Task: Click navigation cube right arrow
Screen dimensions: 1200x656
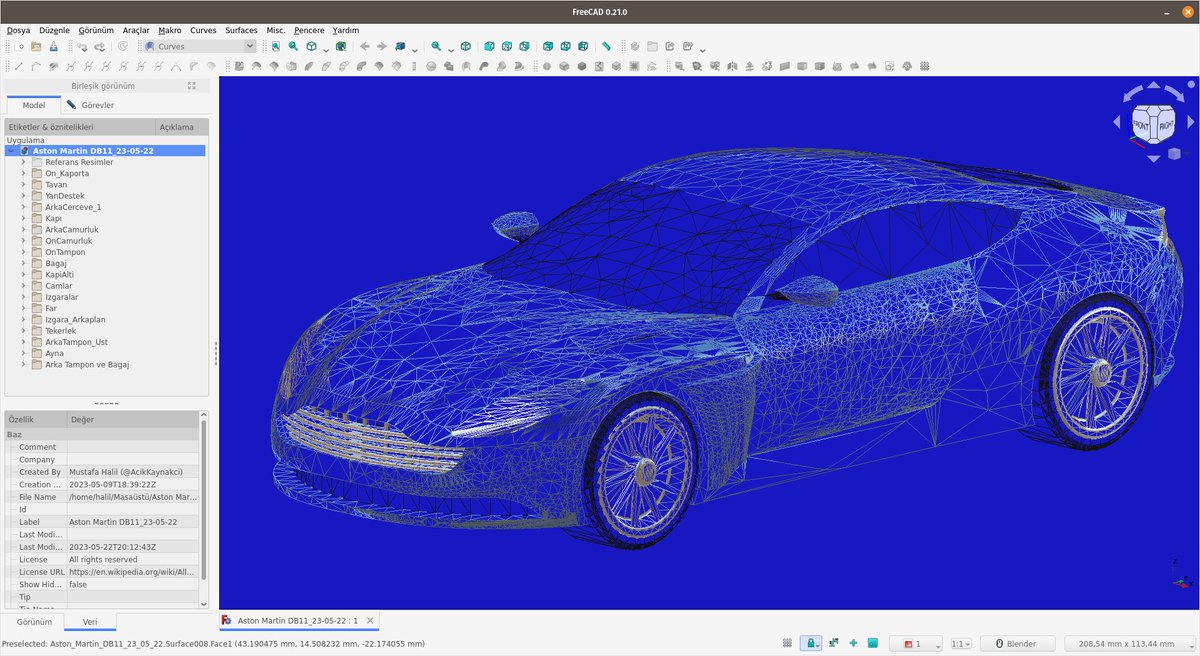Action: pyautogui.click(x=1190, y=122)
